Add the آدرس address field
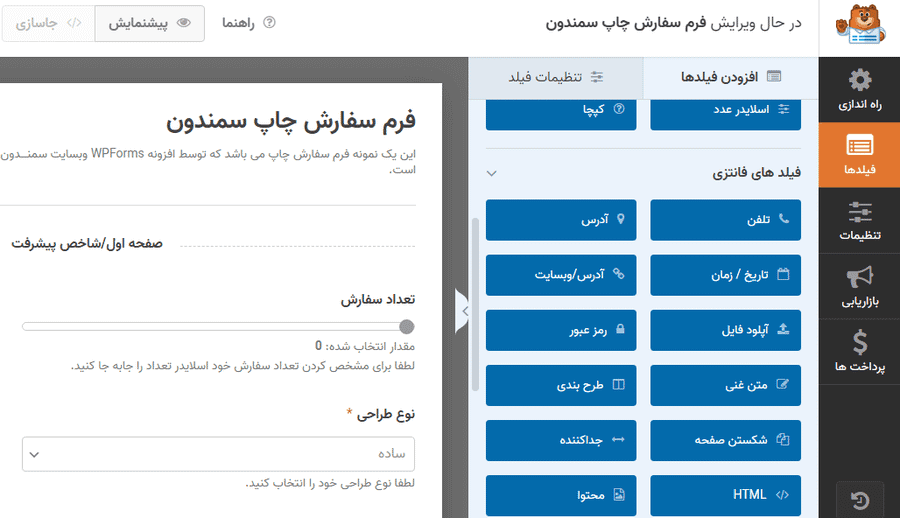This screenshot has height=518, width=900. pyautogui.click(x=561, y=220)
